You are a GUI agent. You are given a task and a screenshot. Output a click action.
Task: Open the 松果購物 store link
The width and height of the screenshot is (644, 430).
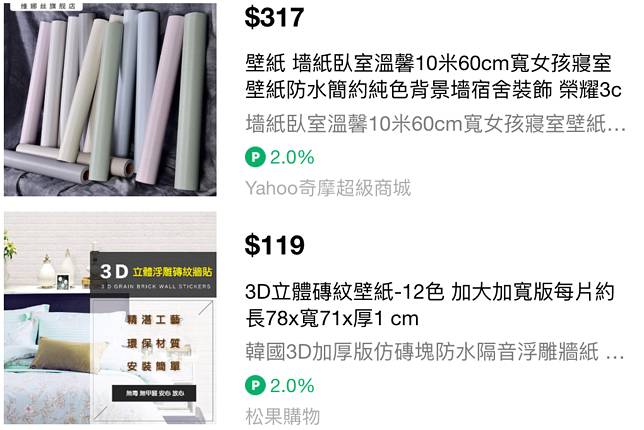pyautogui.click(x=283, y=416)
